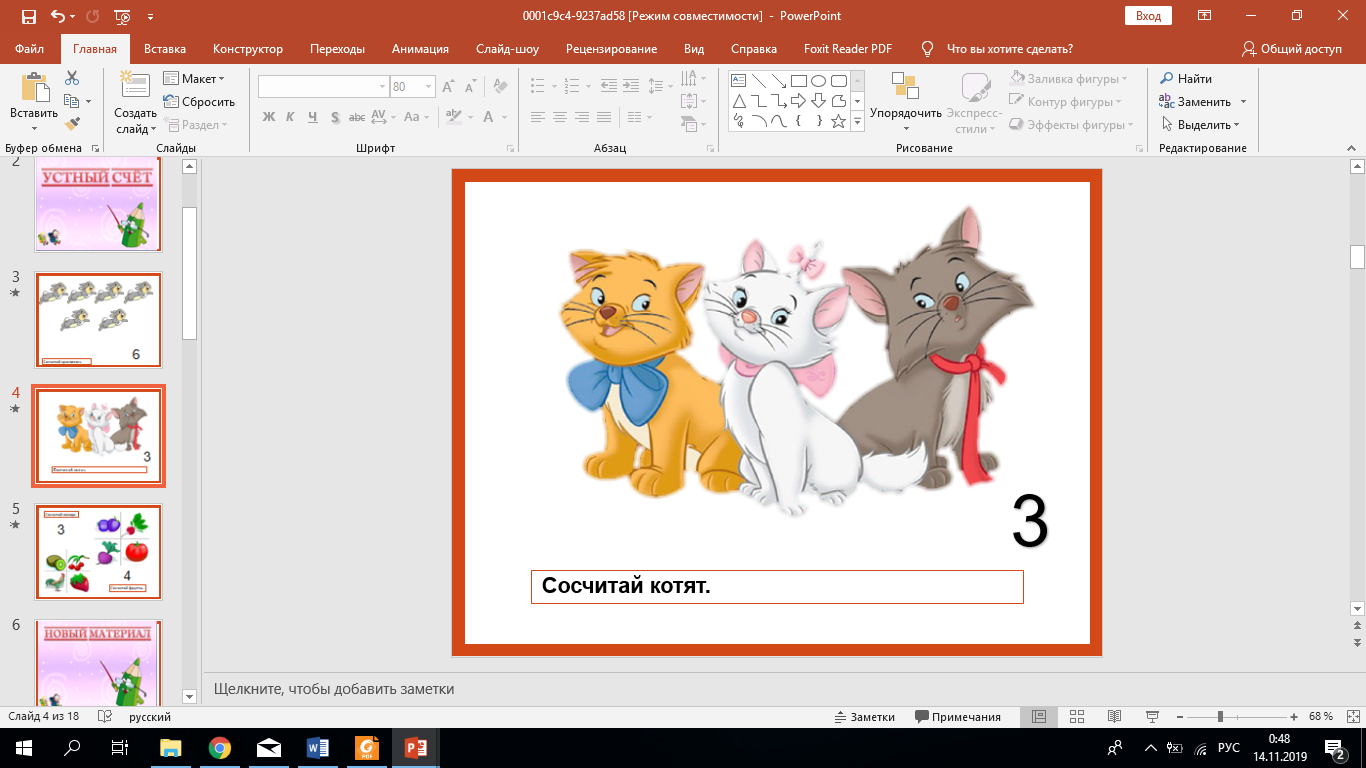The width and height of the screenshot is (1366, 768).
Task: Select the oval shape in shapes gallery
Action: pyautogui.click(x=818, y=81)
